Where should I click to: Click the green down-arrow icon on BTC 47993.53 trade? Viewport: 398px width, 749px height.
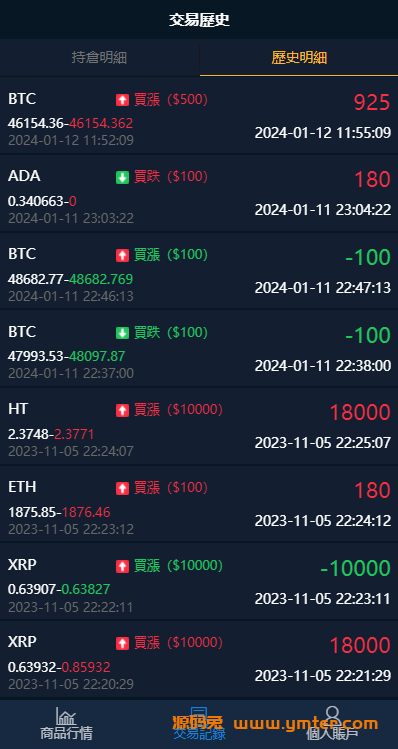[122, 333]
